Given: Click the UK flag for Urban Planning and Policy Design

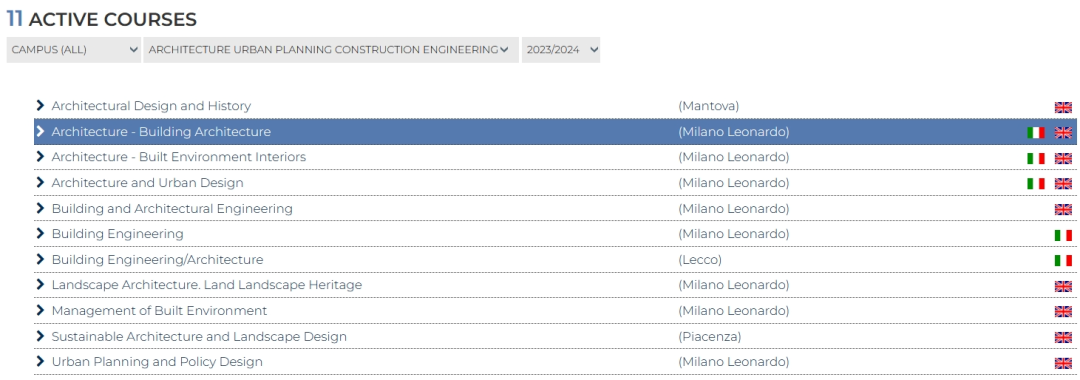Looking at the screenshot, I should [x=1063, y=363].
